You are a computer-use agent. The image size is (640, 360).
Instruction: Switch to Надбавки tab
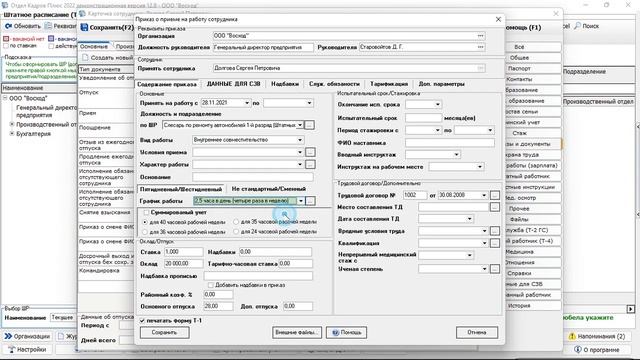(x=285, y=84)
